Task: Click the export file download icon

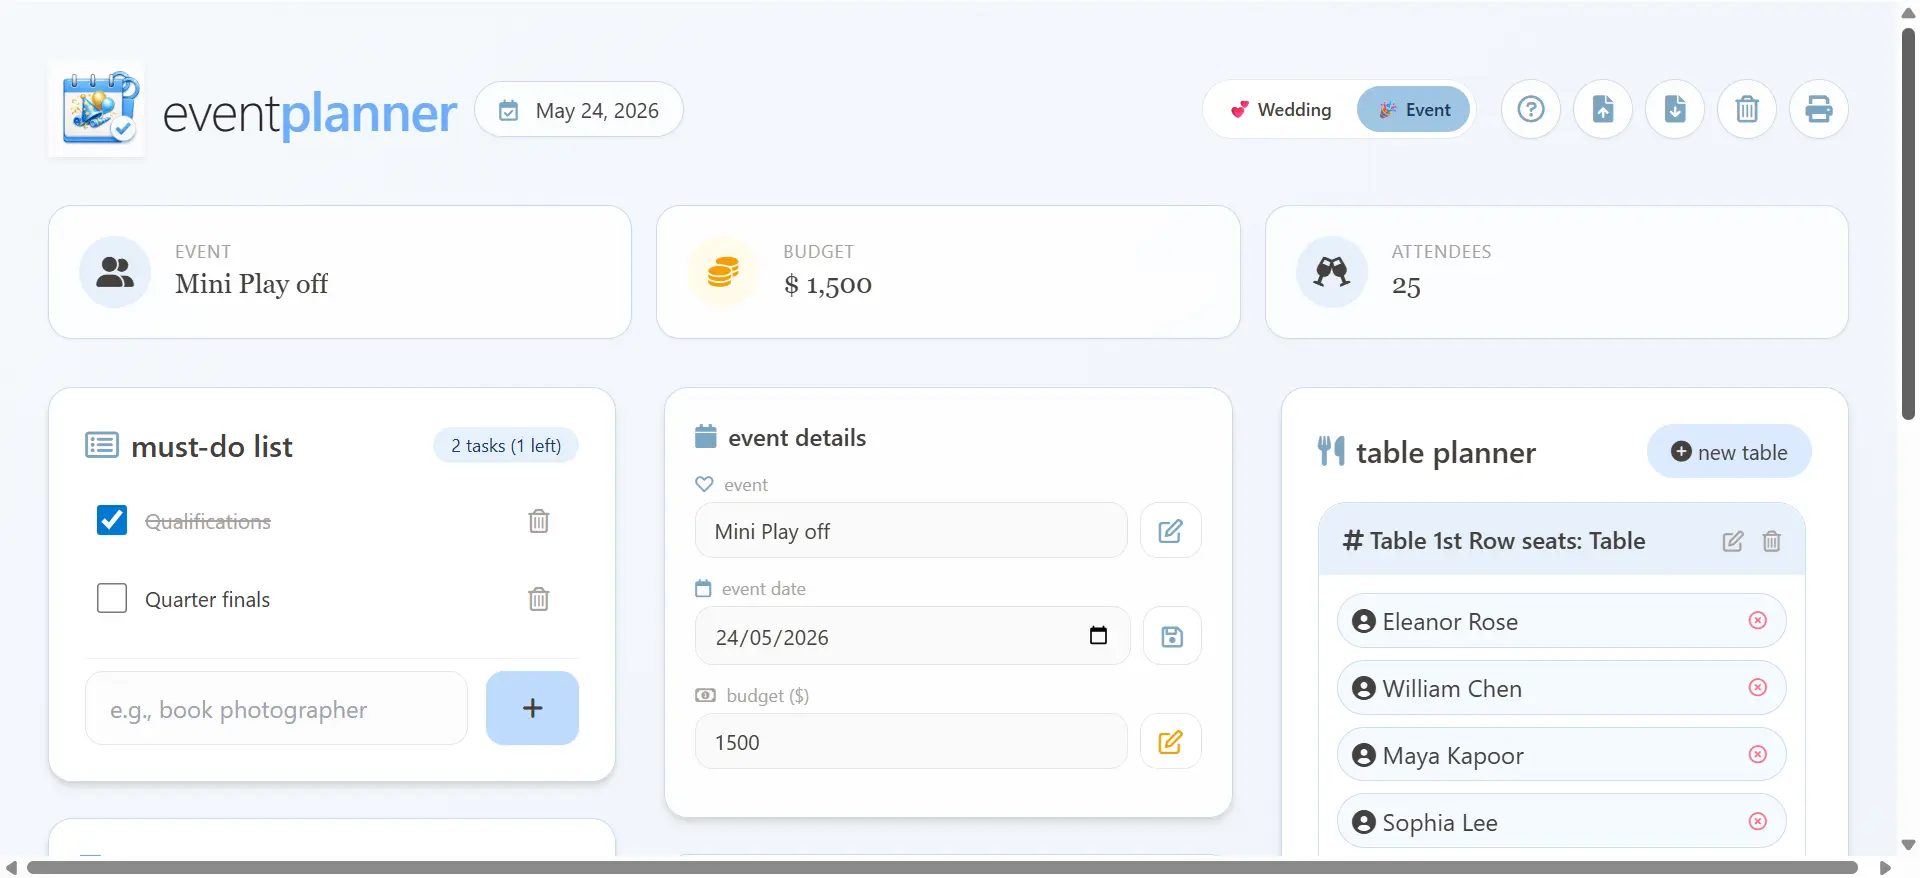Action: coord(1675,109)
